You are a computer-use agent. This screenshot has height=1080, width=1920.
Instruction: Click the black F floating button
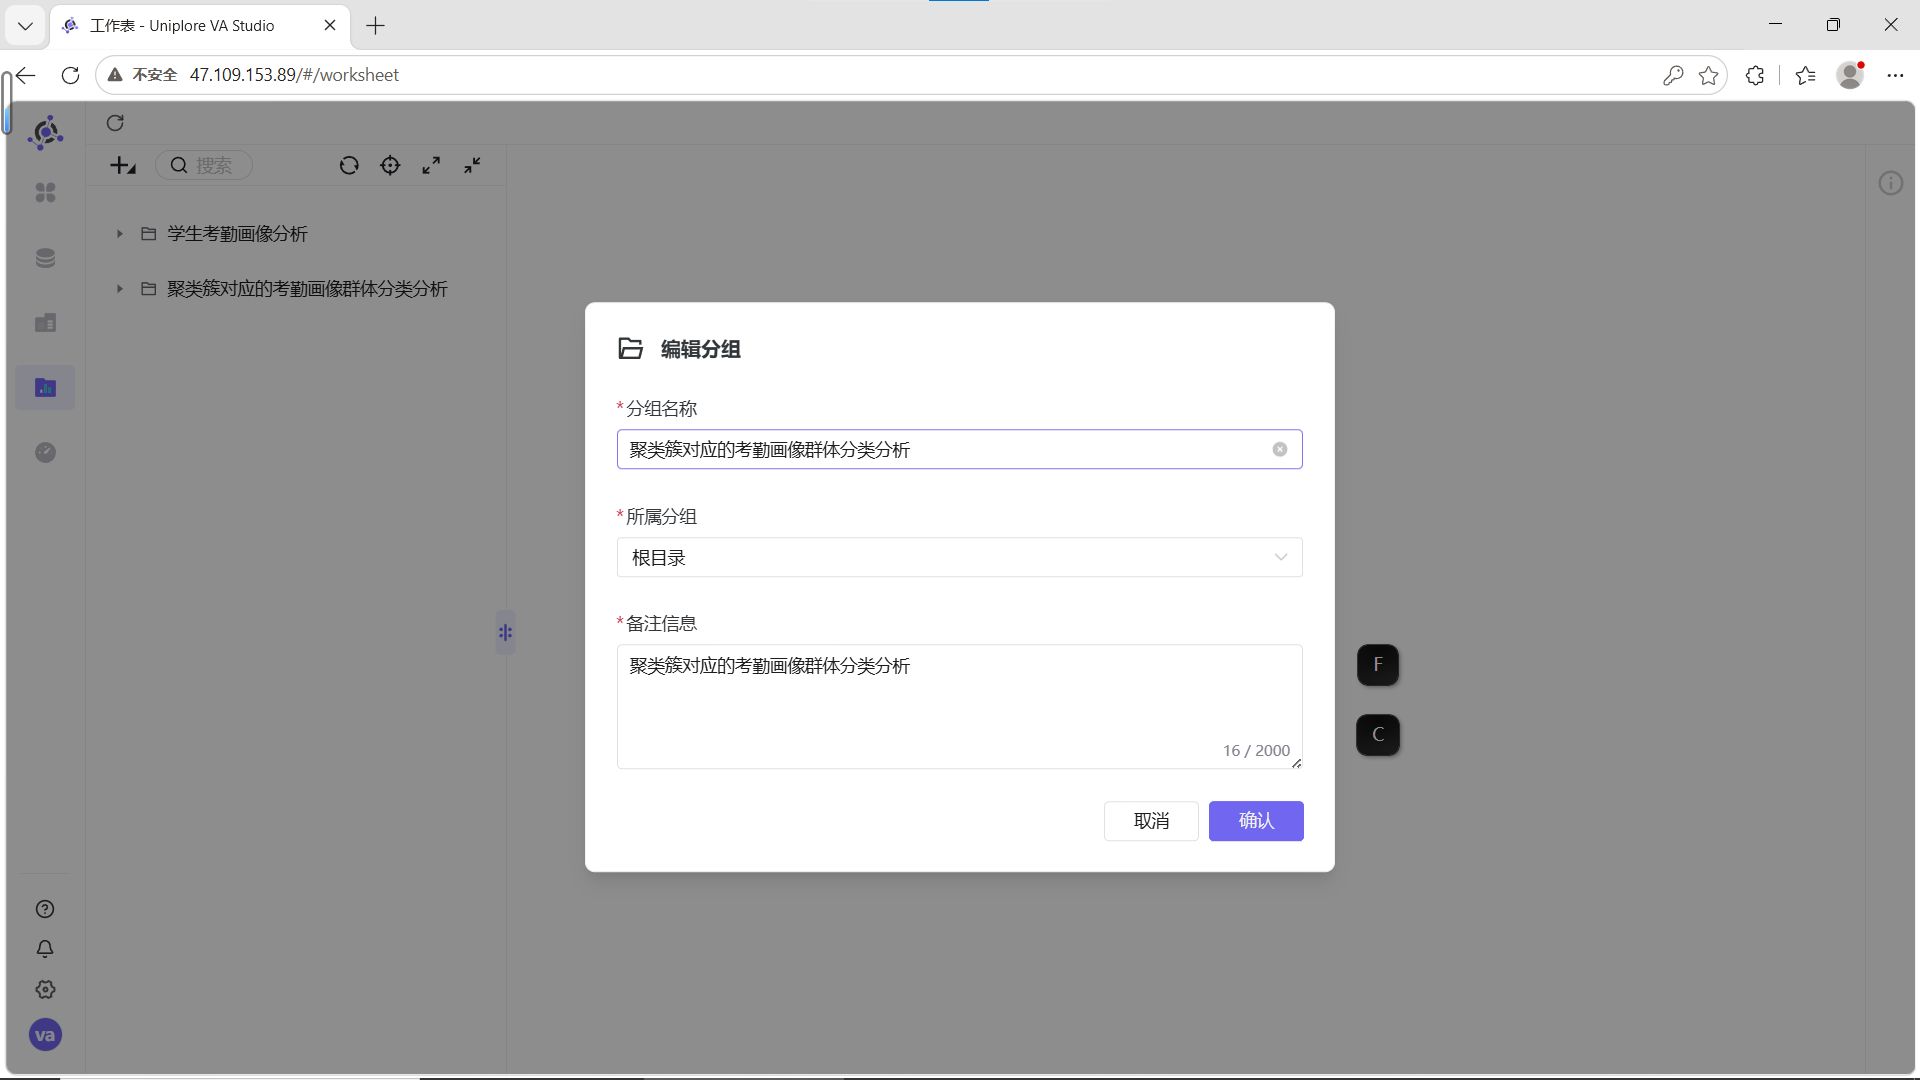(1378, 665)
